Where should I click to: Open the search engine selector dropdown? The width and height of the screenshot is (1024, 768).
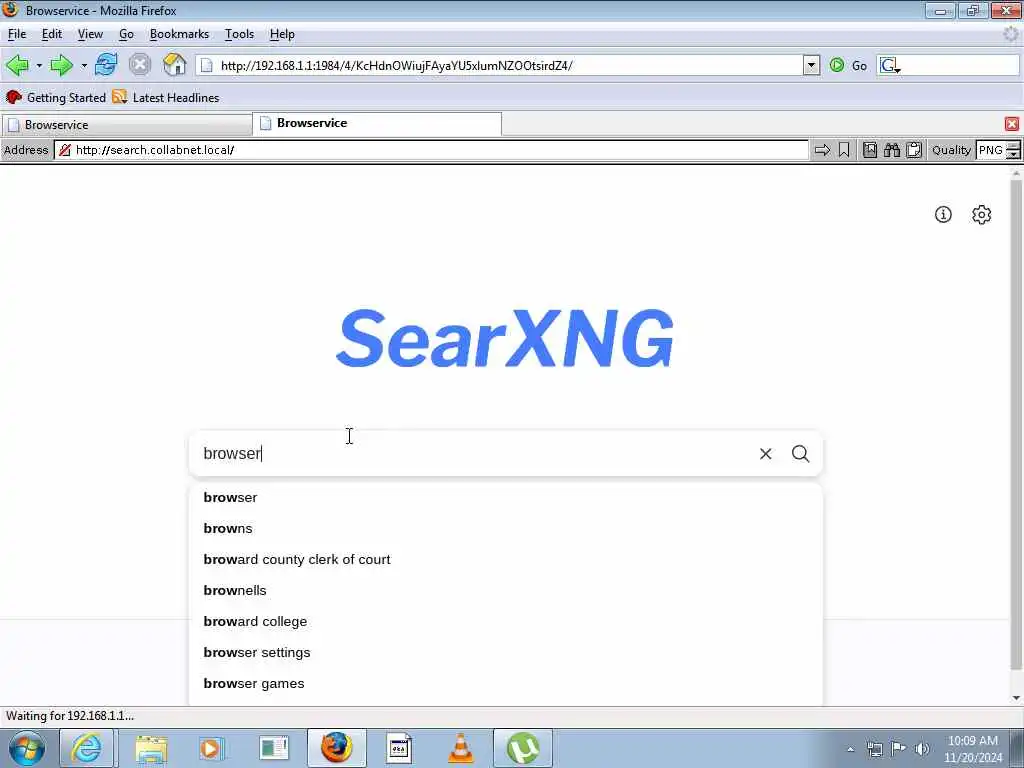[x=889, y=65]
